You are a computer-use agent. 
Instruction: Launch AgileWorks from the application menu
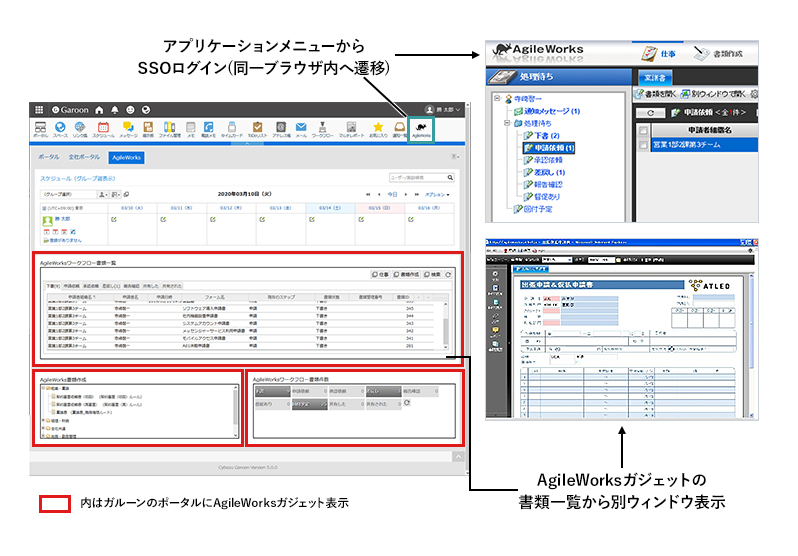(421, 130)
